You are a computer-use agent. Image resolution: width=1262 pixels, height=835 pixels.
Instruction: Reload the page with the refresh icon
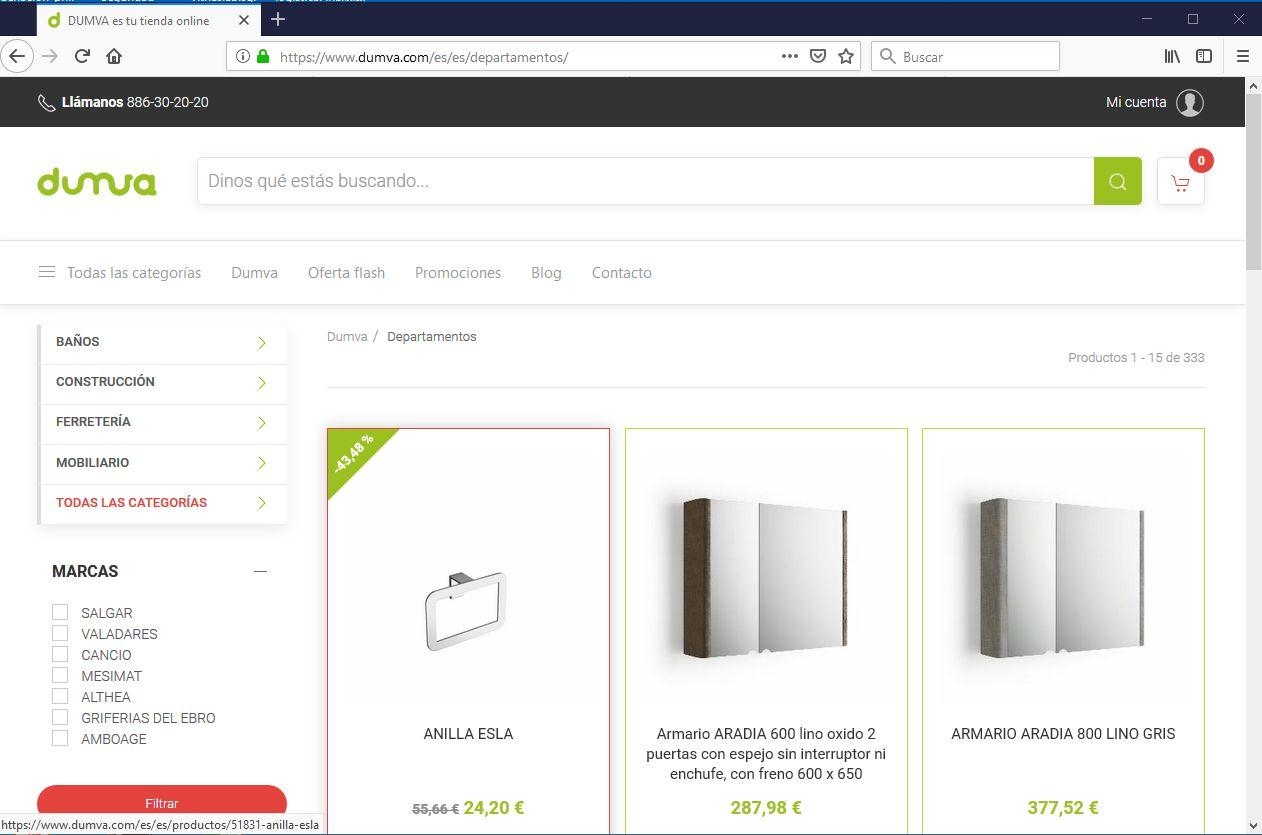click(x=83, y=57)
